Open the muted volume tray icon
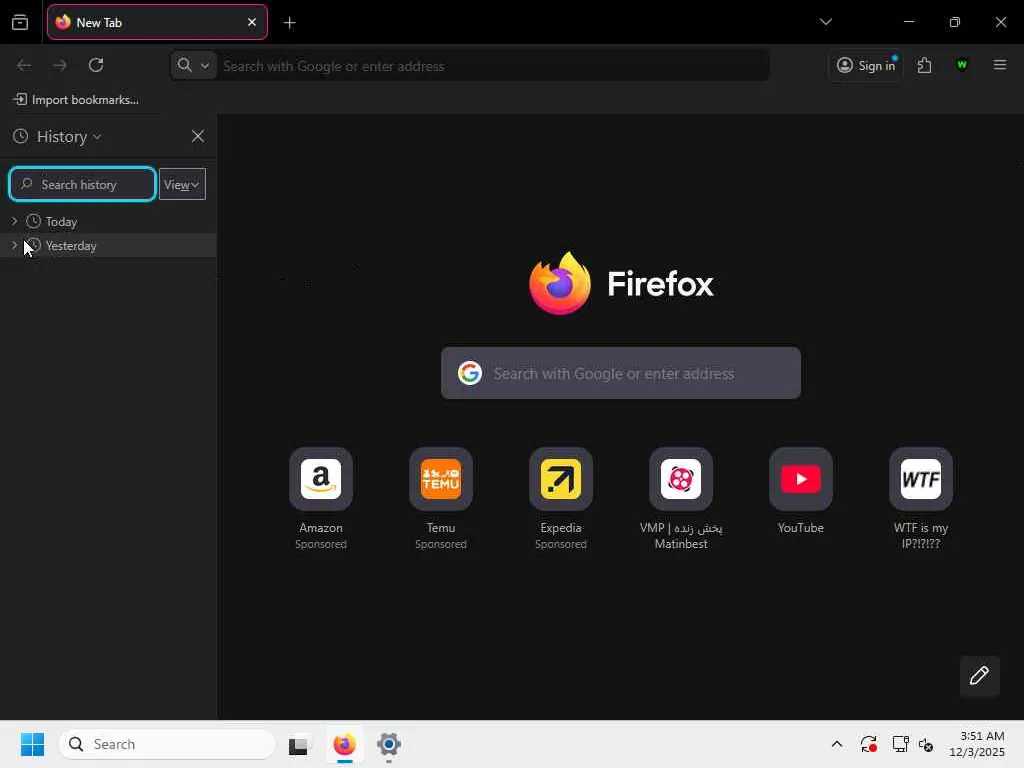 pos(925,744)
